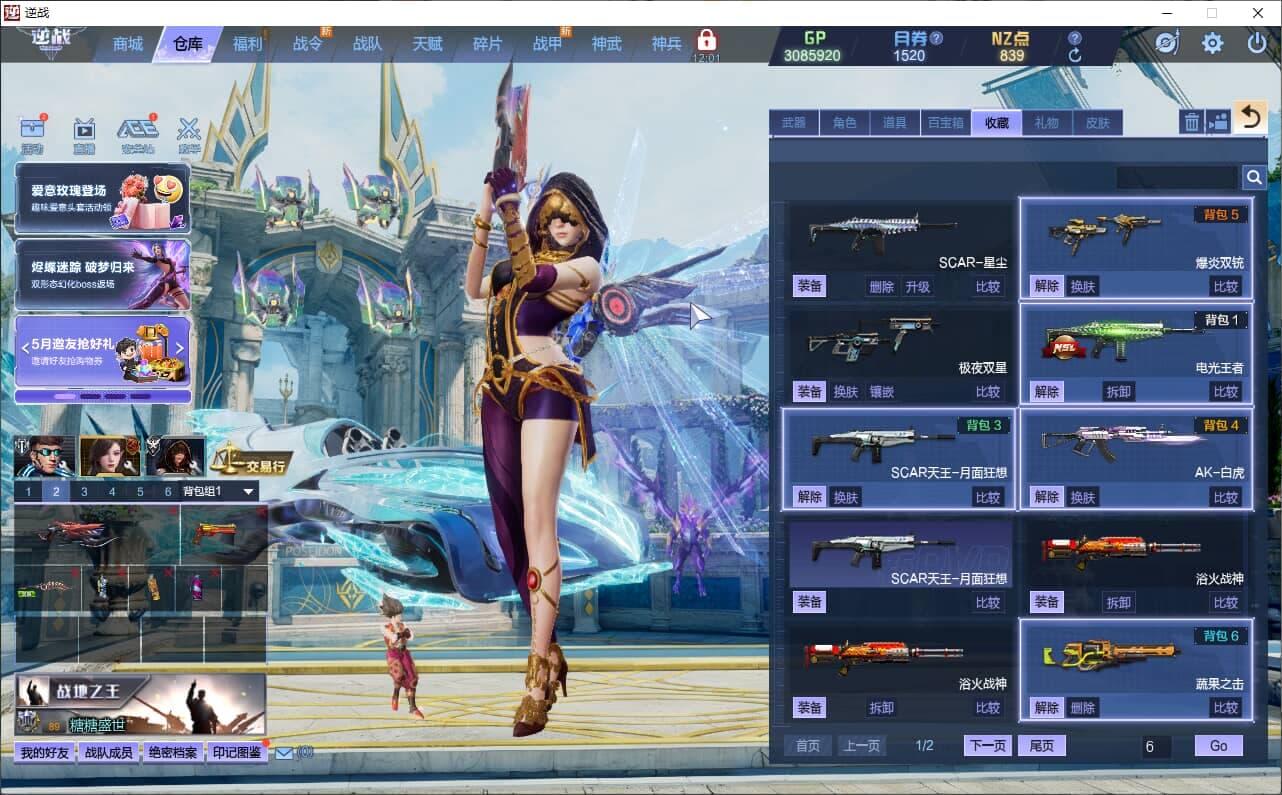
Task: Click the red lock icon in the top bar
Action: pyautogui.click(x=707, y=41)
